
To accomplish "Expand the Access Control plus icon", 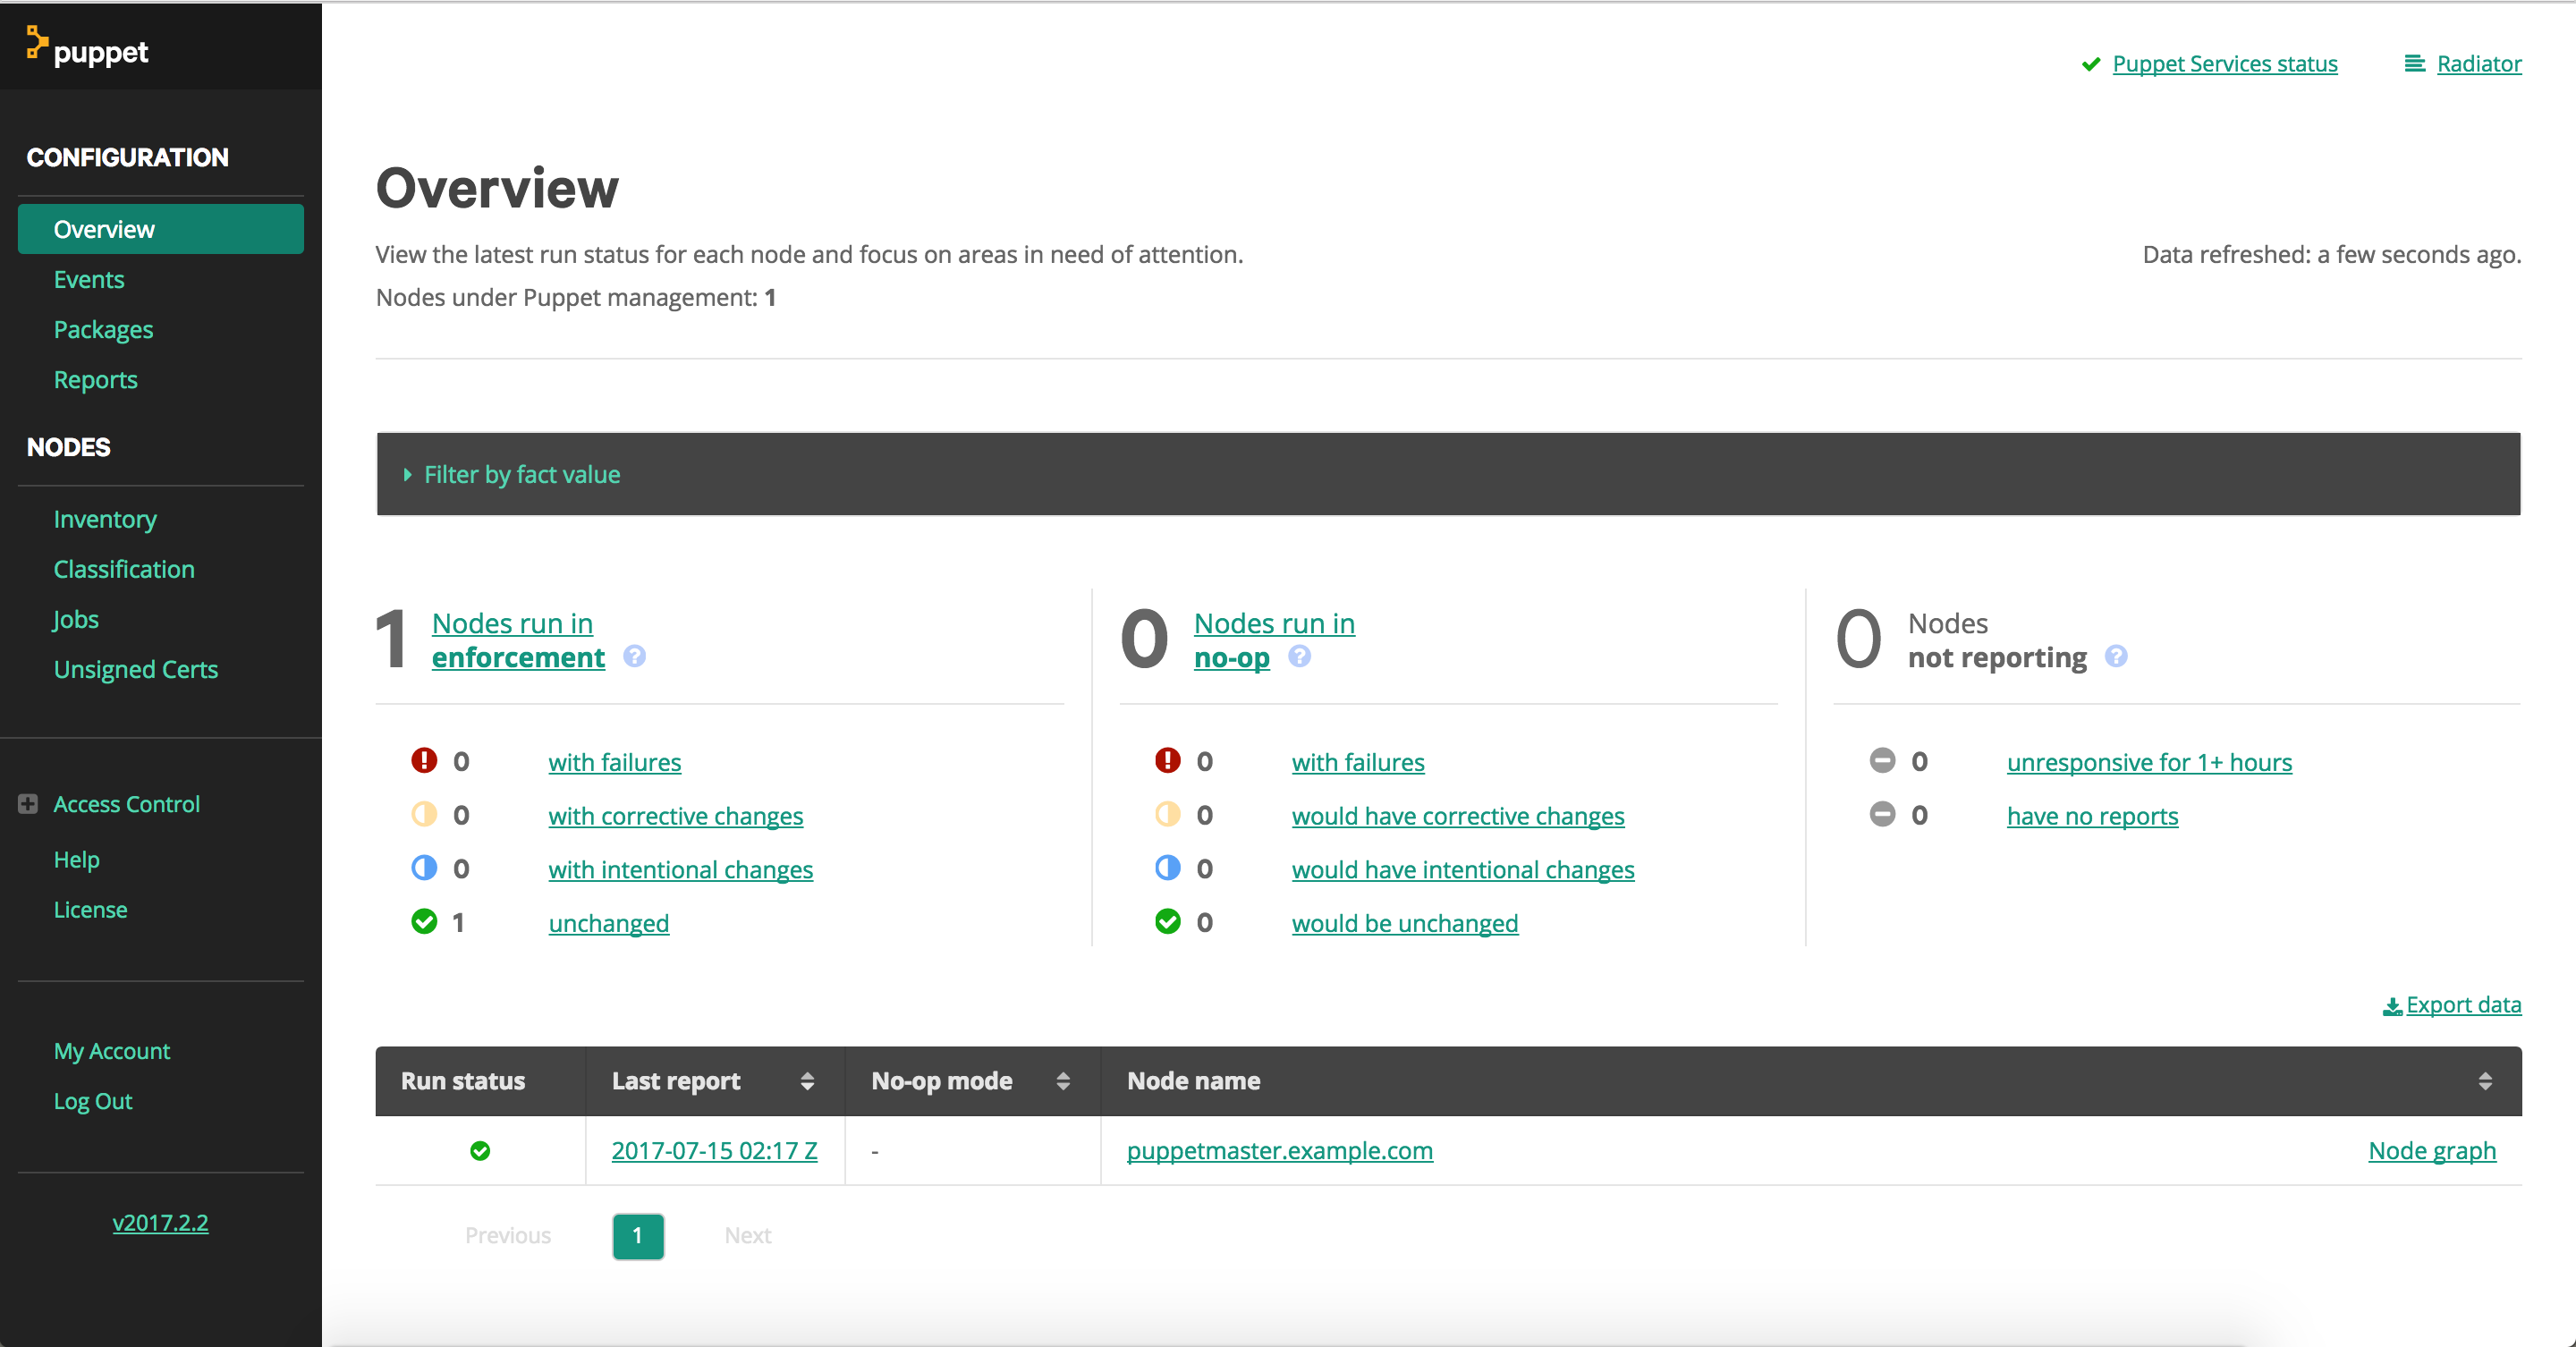I will (28, 804).
